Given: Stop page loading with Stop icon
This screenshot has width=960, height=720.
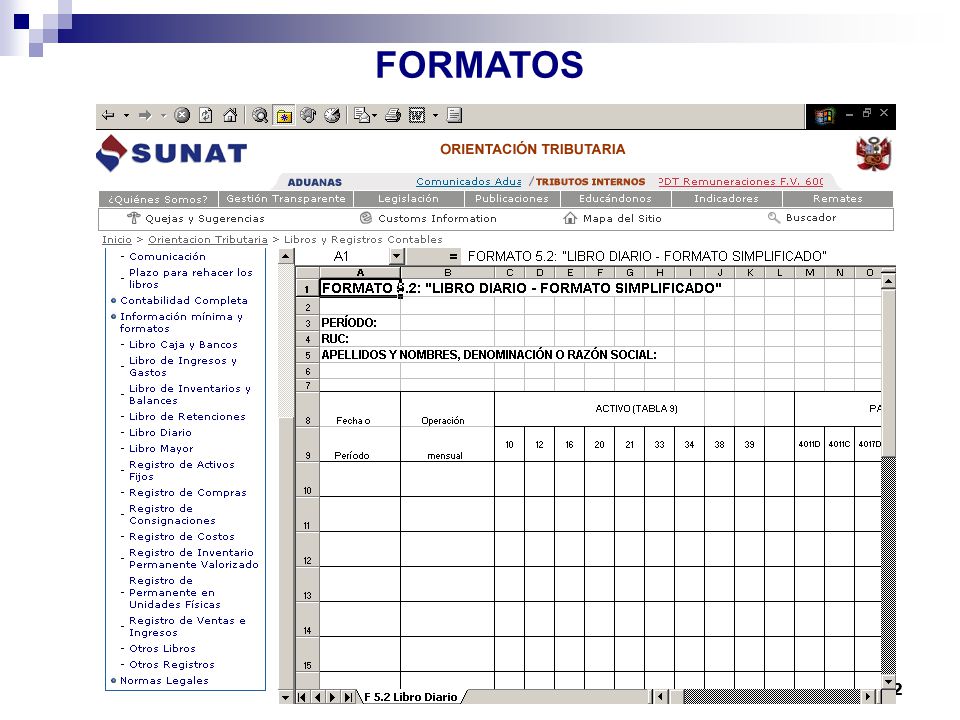Looking at the screenshot, I should 182,115.
